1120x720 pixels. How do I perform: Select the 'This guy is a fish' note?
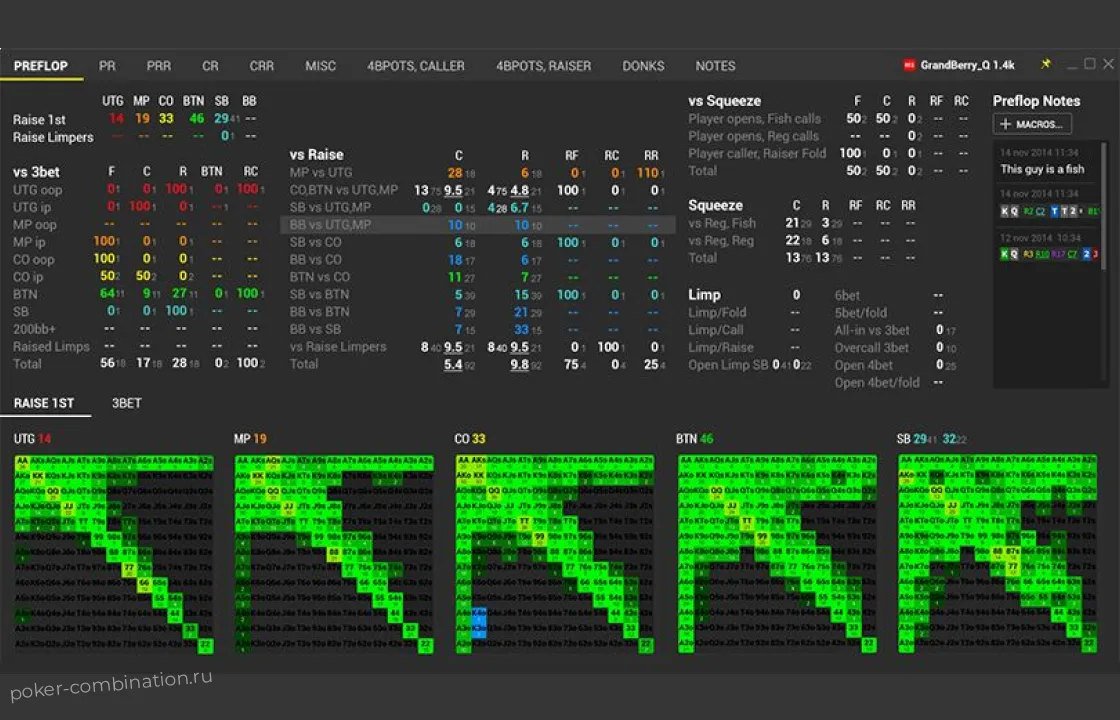click(x=1042, y=169)
